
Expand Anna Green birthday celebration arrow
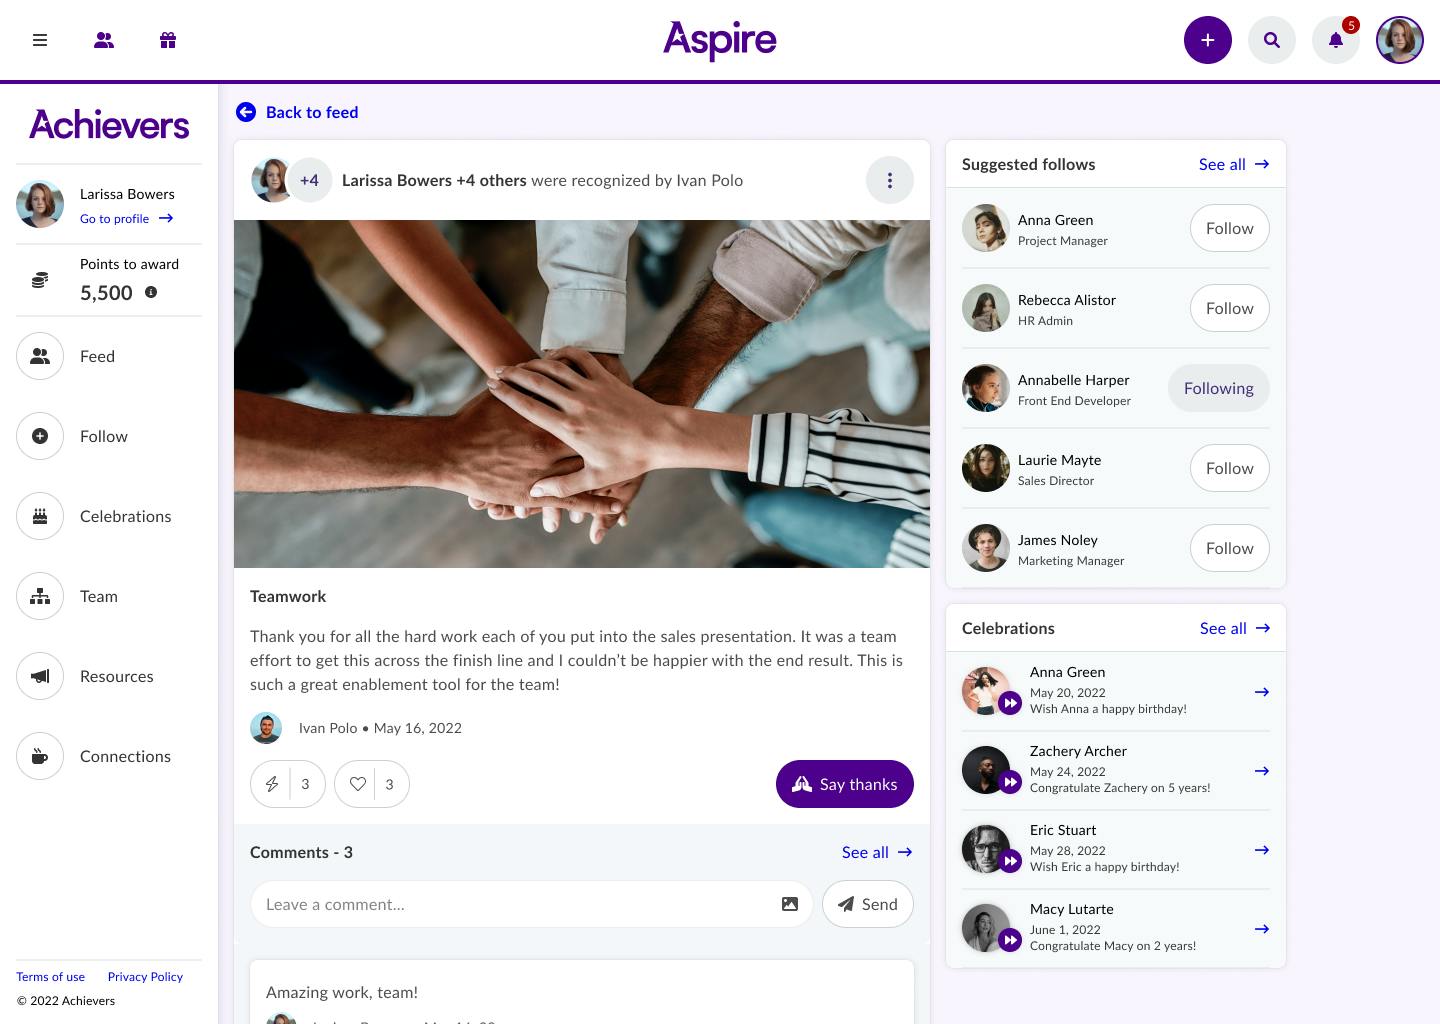tap(1262, 692)
